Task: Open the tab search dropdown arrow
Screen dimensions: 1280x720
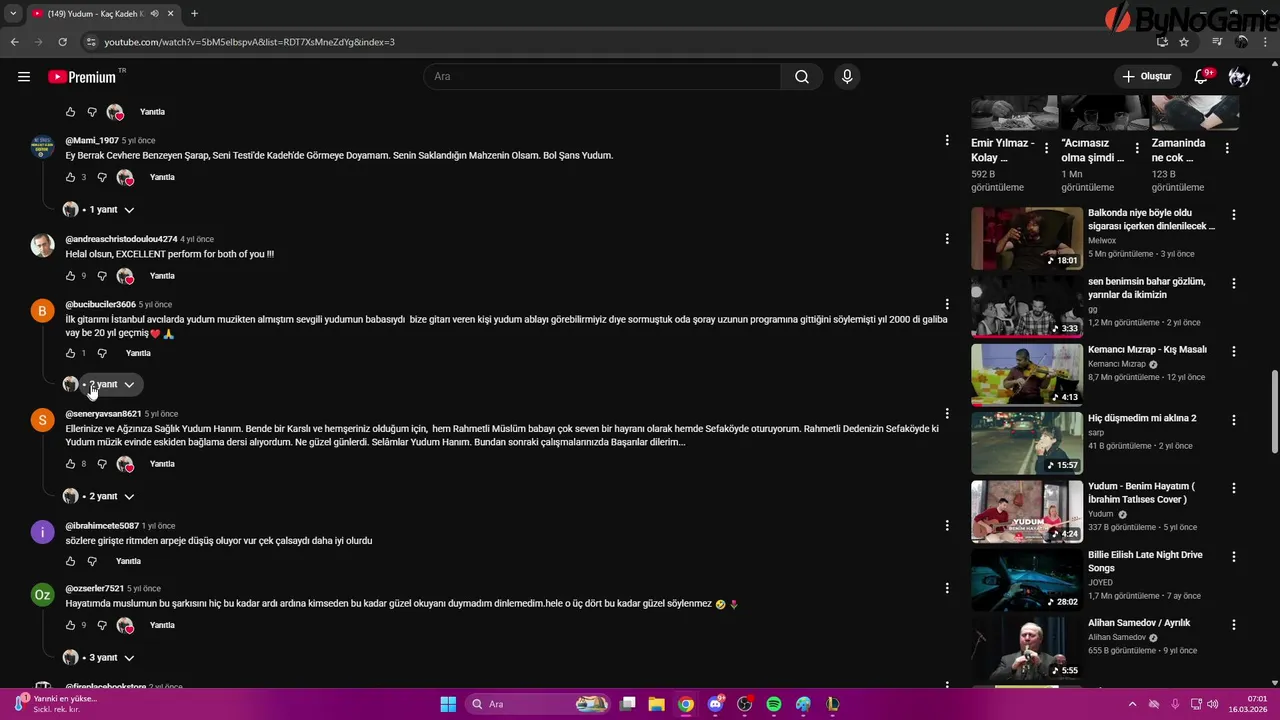Action: (x=13, y=13)
